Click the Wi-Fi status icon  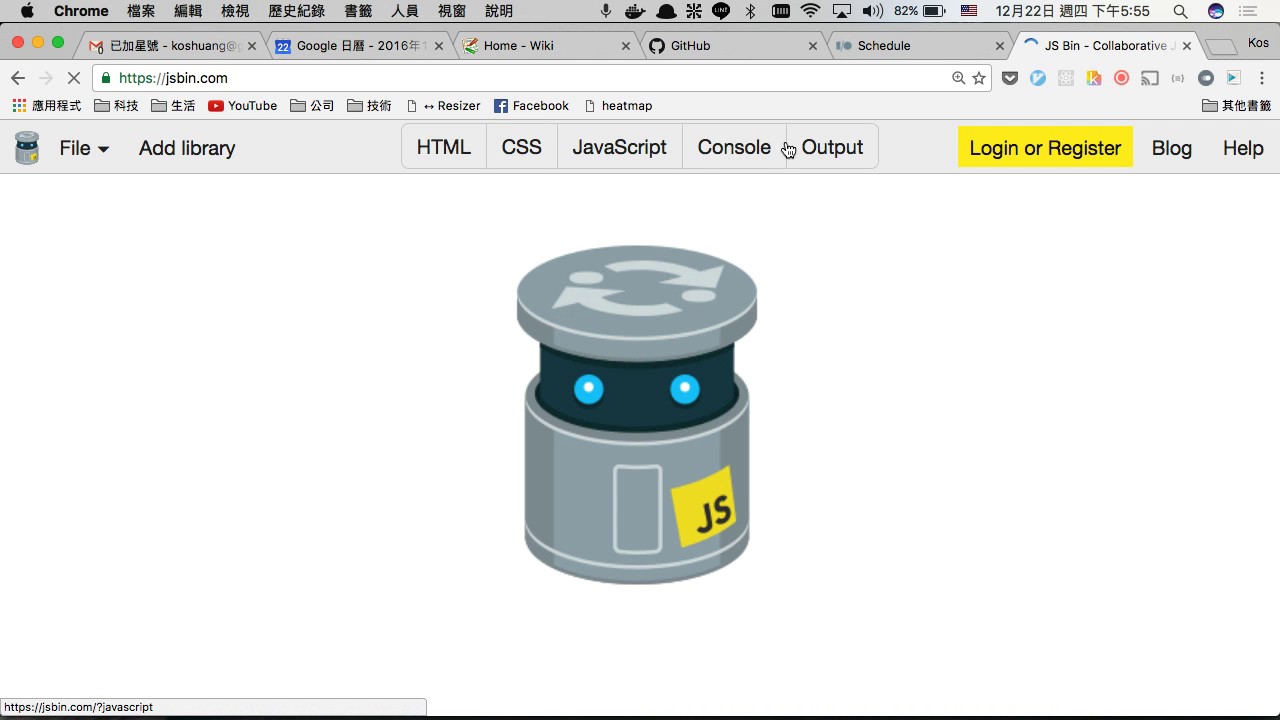(811, 11)
